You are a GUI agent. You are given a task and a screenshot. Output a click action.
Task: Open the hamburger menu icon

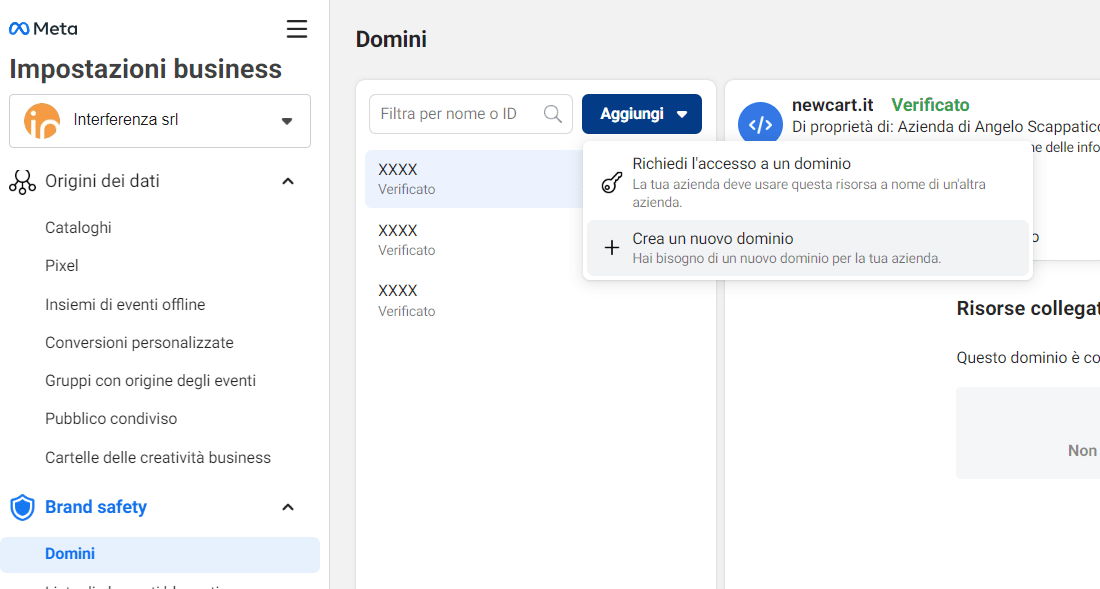point(297,29)
